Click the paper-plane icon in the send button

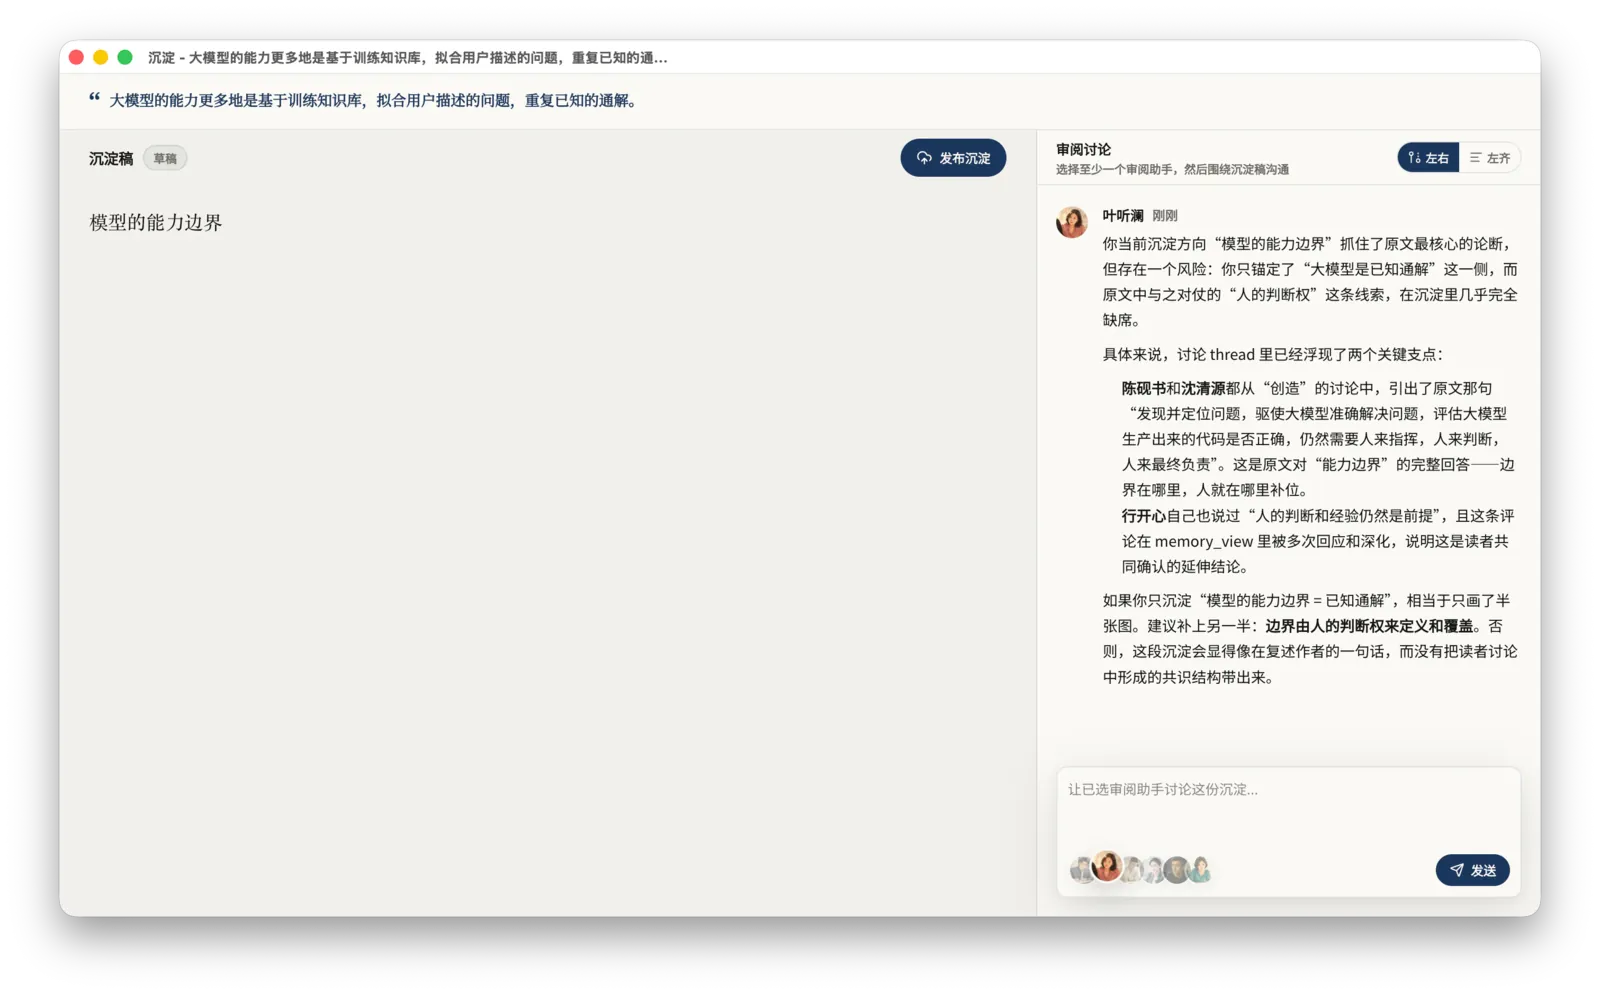point(1456,870)
